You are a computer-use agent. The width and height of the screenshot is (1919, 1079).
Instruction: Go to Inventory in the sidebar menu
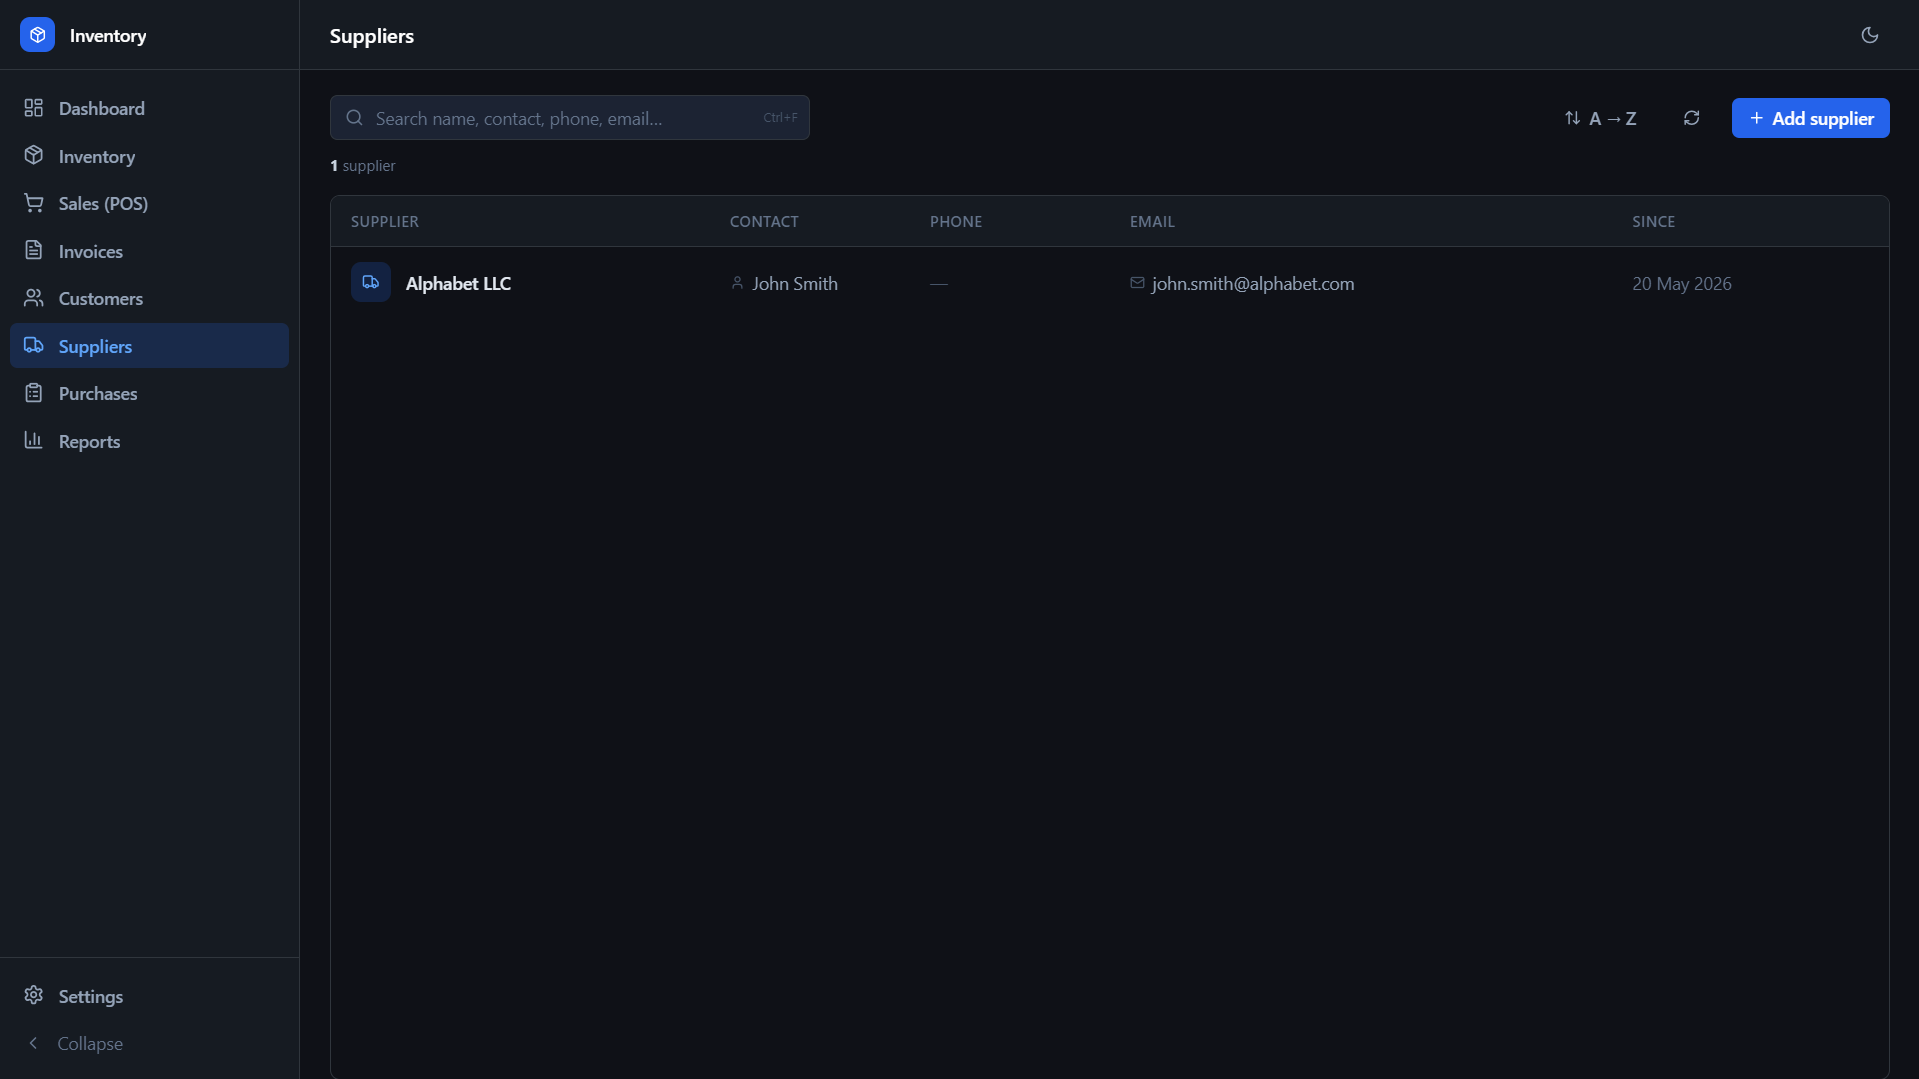pyautogui.click(x=149, y=156)
